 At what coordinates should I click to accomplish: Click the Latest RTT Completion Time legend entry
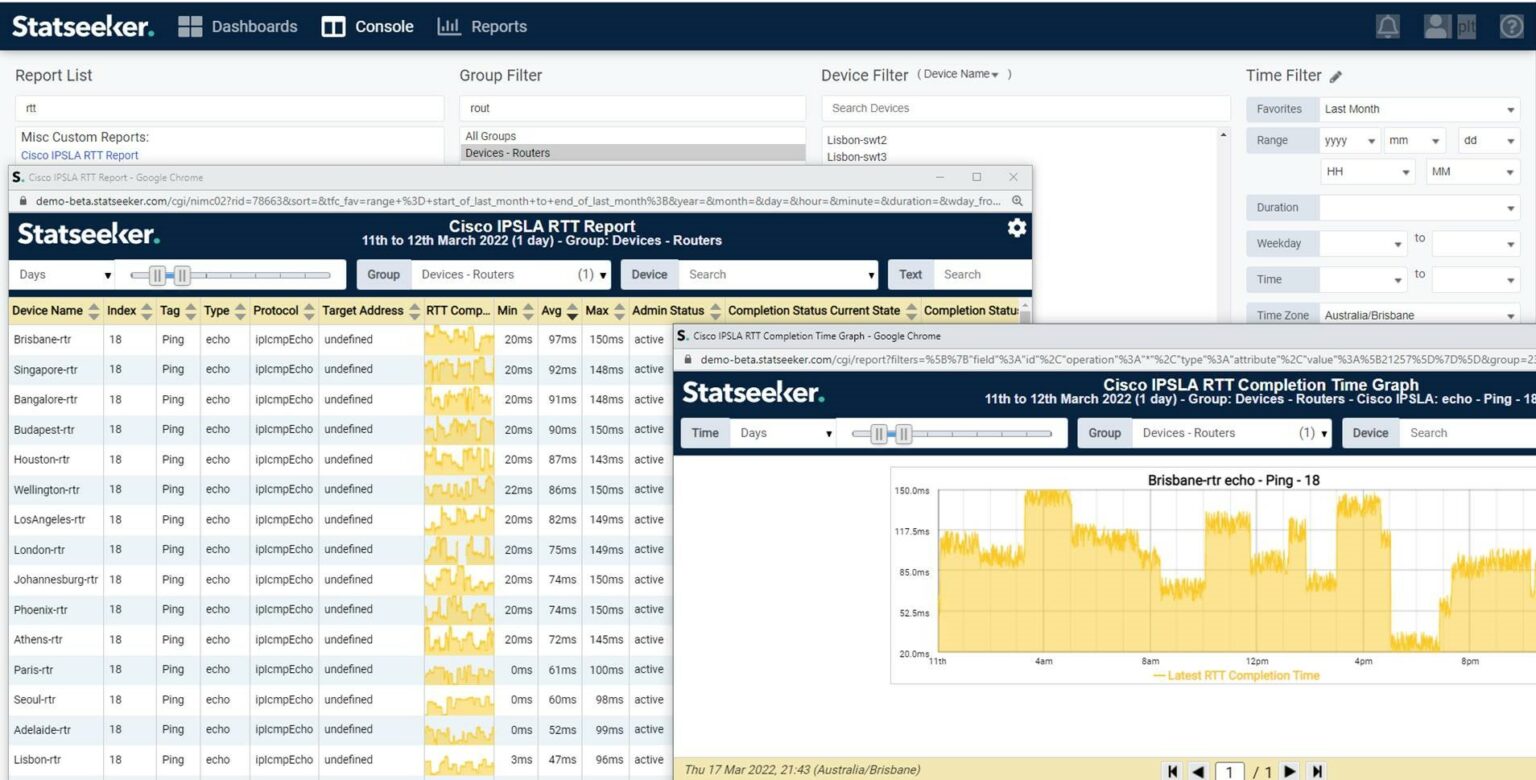pyautogui.click(x=1236, y=676)
